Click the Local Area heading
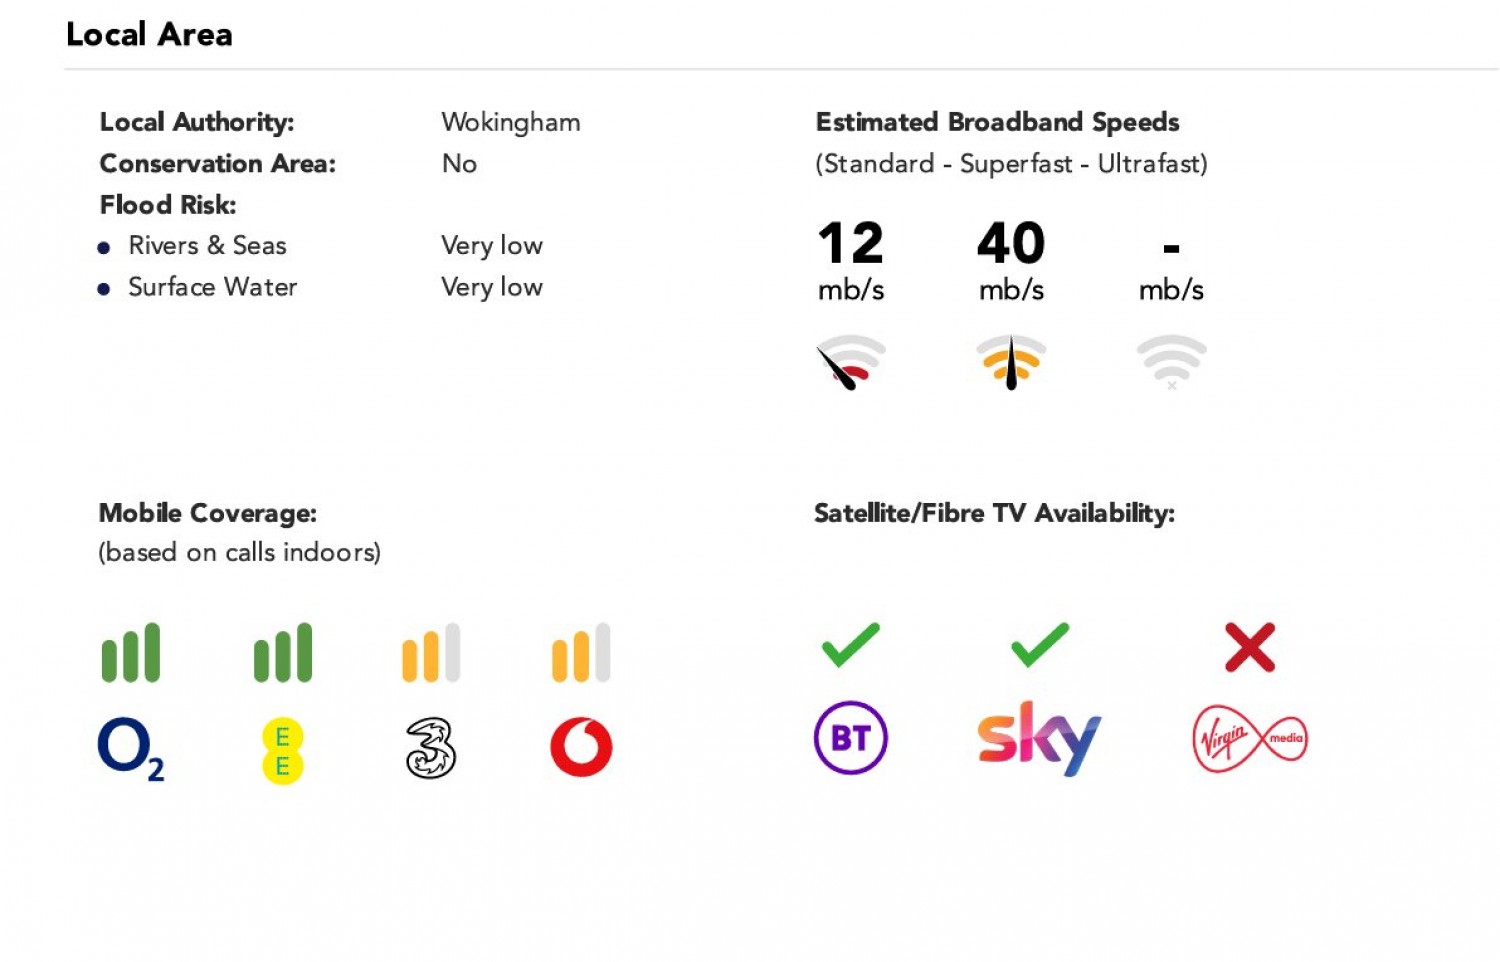 (x=149, y=34)
